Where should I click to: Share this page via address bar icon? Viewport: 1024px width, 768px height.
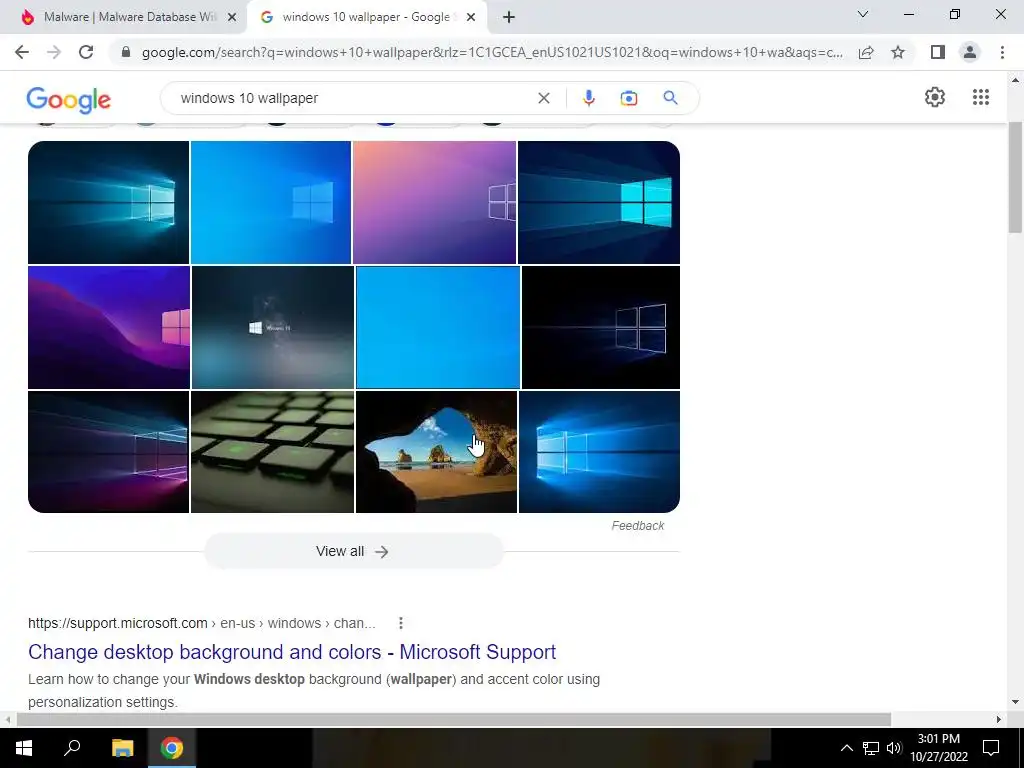coord(866,52)
